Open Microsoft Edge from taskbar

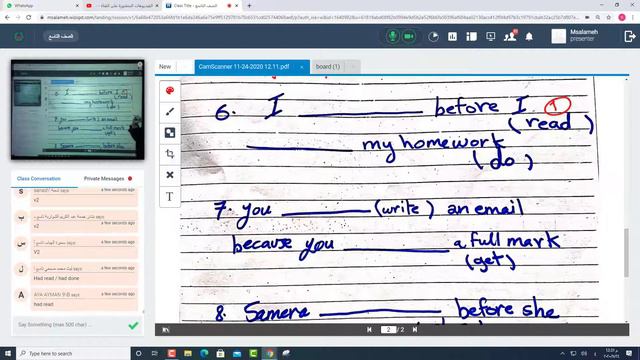(204, 353)
